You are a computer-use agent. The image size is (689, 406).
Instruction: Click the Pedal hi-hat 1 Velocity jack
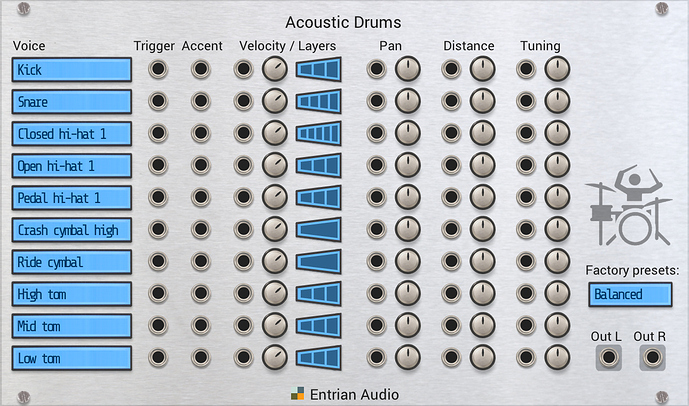click(x=243, y=197)
